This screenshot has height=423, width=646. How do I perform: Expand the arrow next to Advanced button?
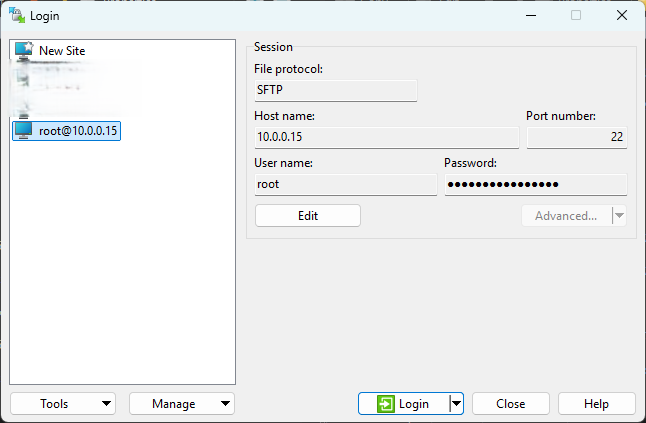click(x=619, y=215)
